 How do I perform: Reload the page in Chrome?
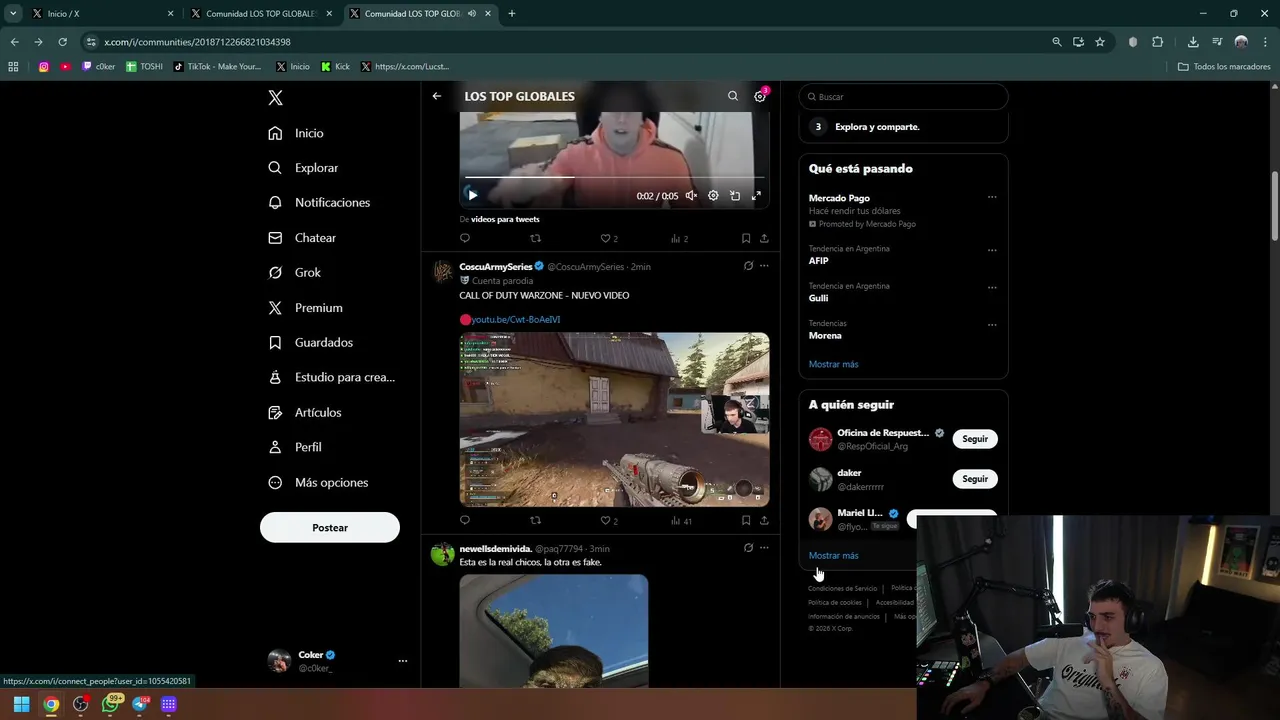point(62,42)
